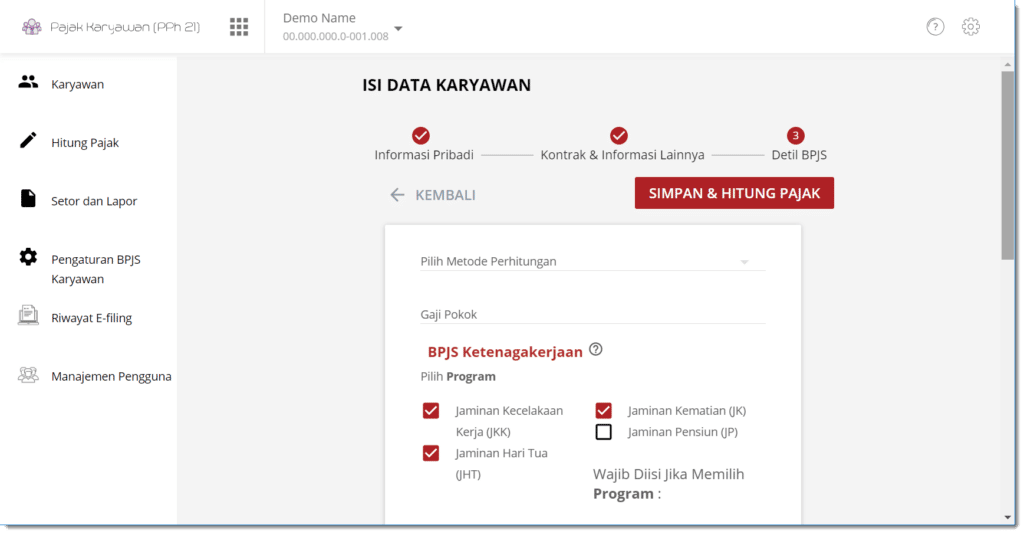Click the BPJS Ketenagakerjaan heading
The image size is (1024, 534).
[505, 352]
